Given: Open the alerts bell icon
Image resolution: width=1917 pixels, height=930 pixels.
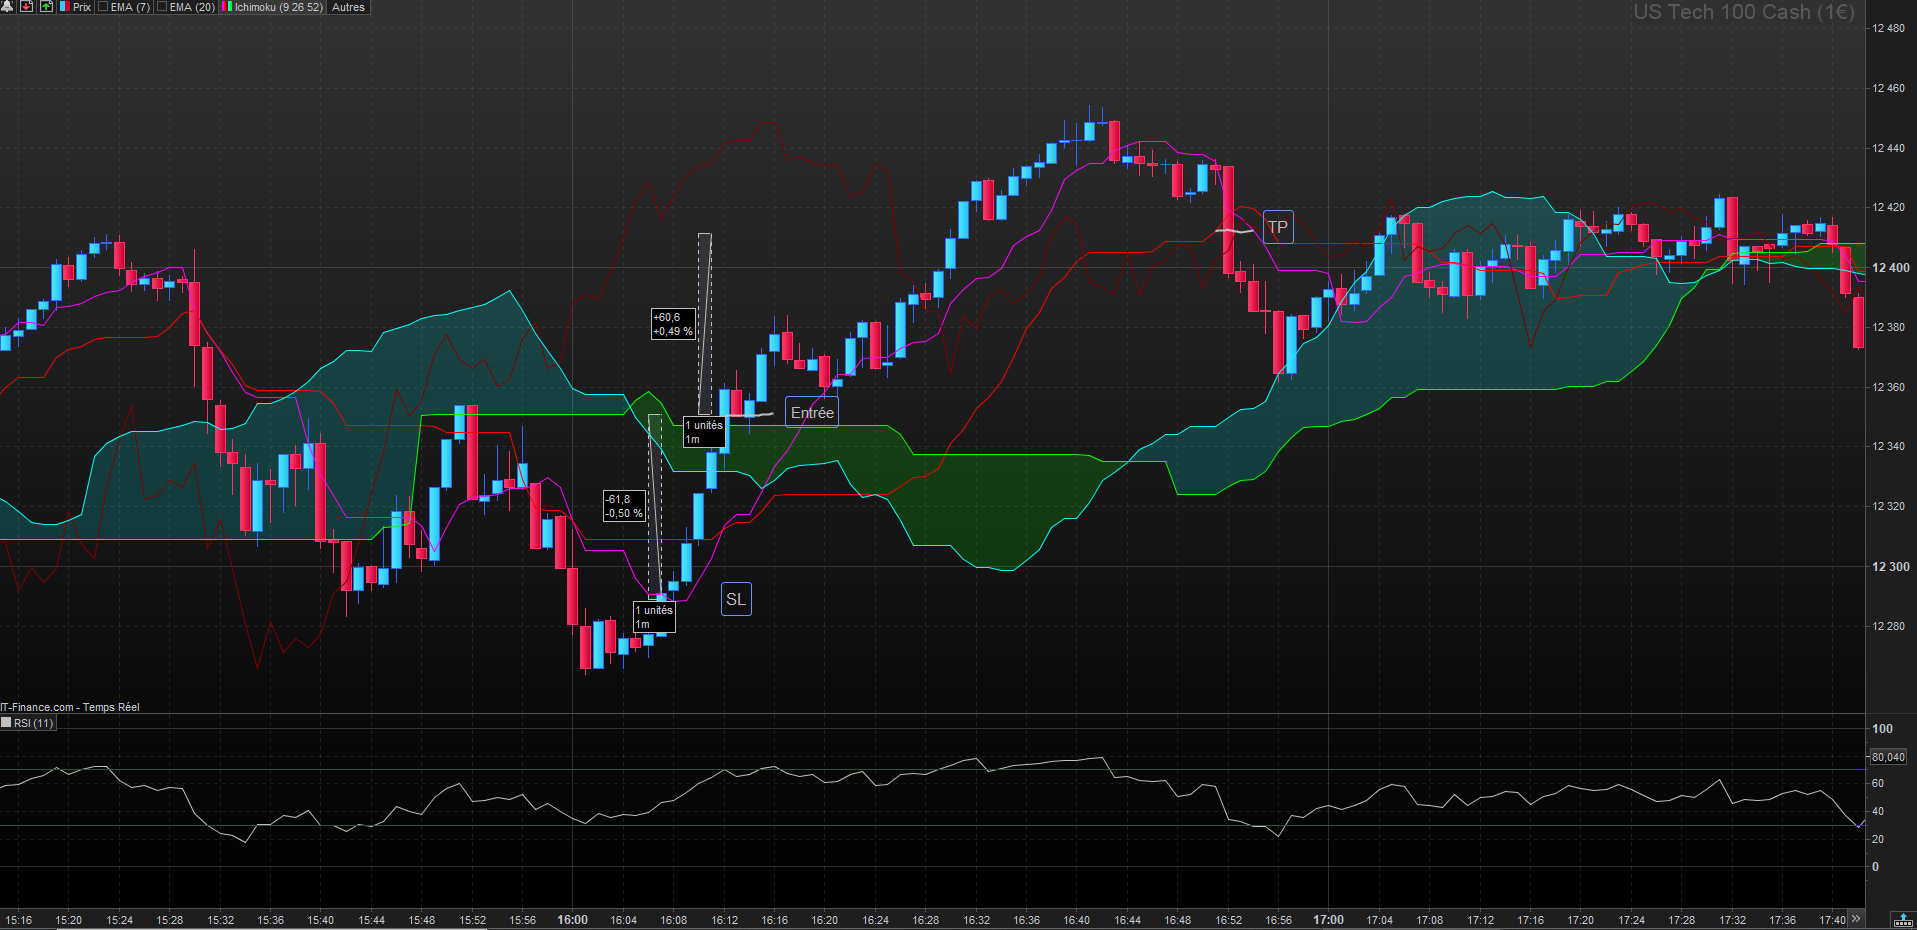Looking at the screenshot, I should [x=7, y=6].
